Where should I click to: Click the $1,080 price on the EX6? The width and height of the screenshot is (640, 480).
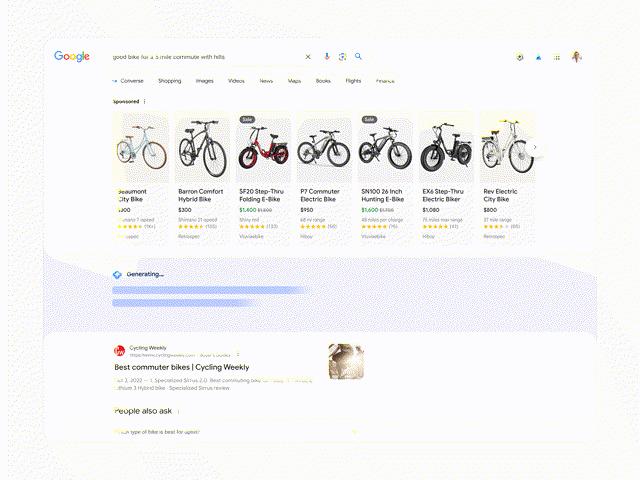[x=431, y=210]
